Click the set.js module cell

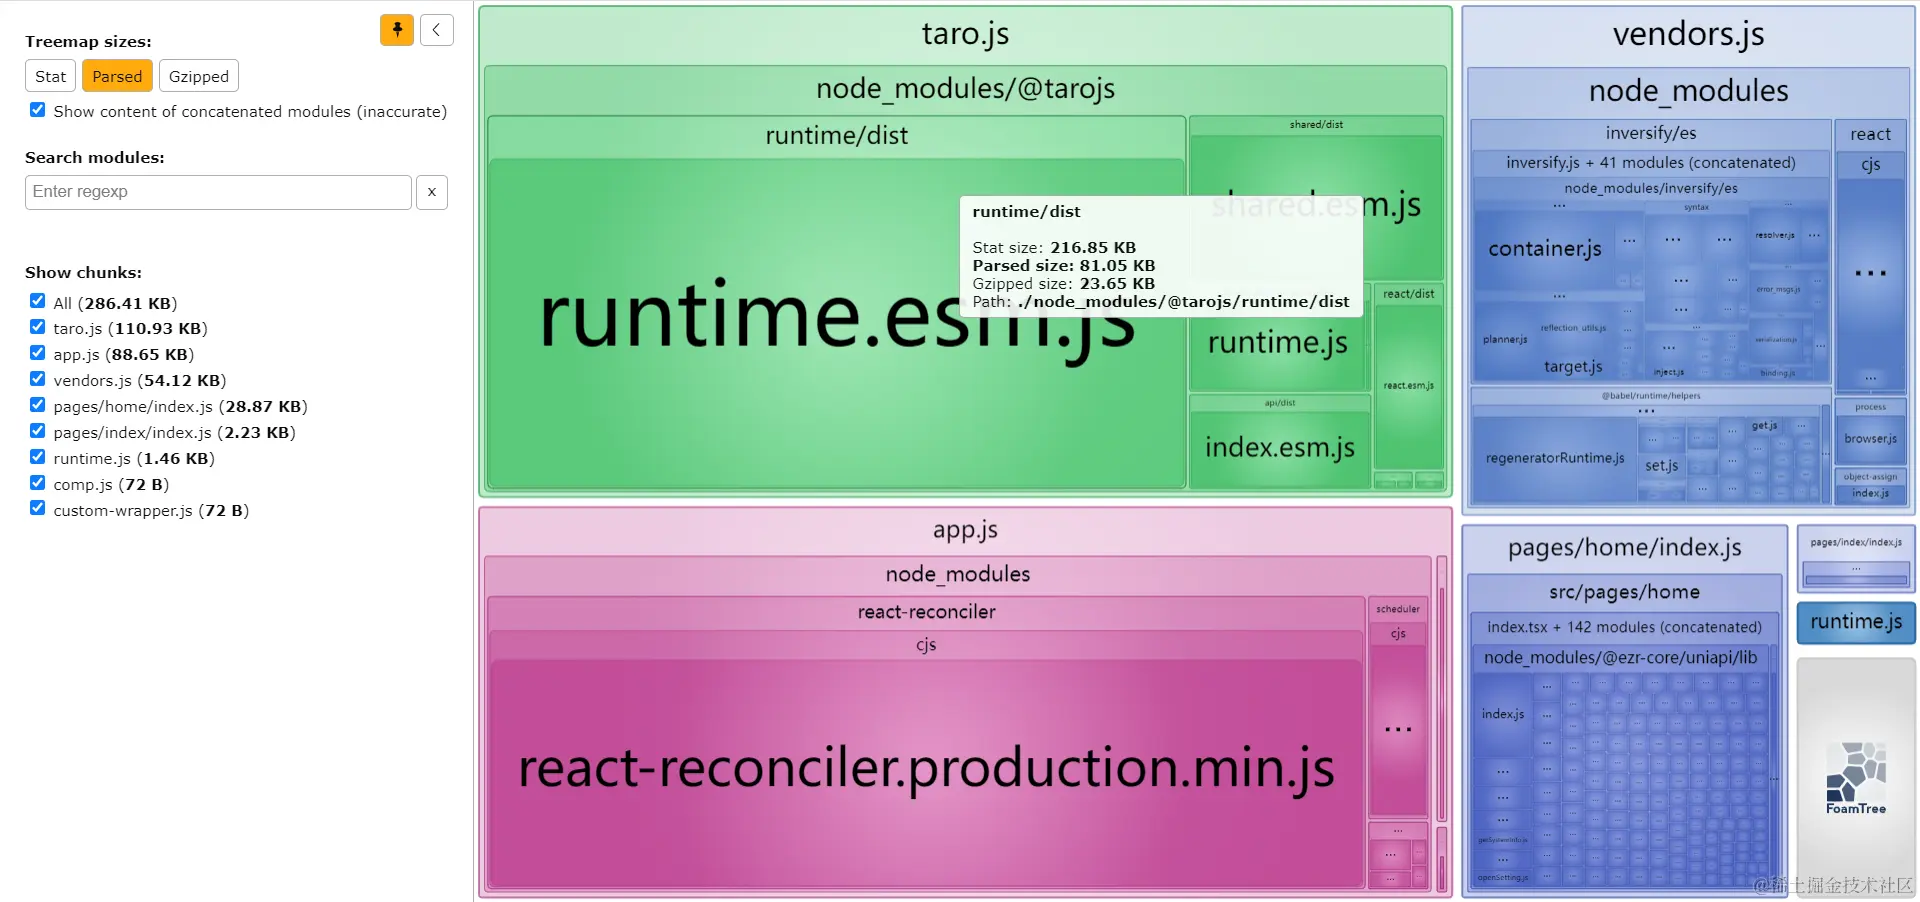1661,466
